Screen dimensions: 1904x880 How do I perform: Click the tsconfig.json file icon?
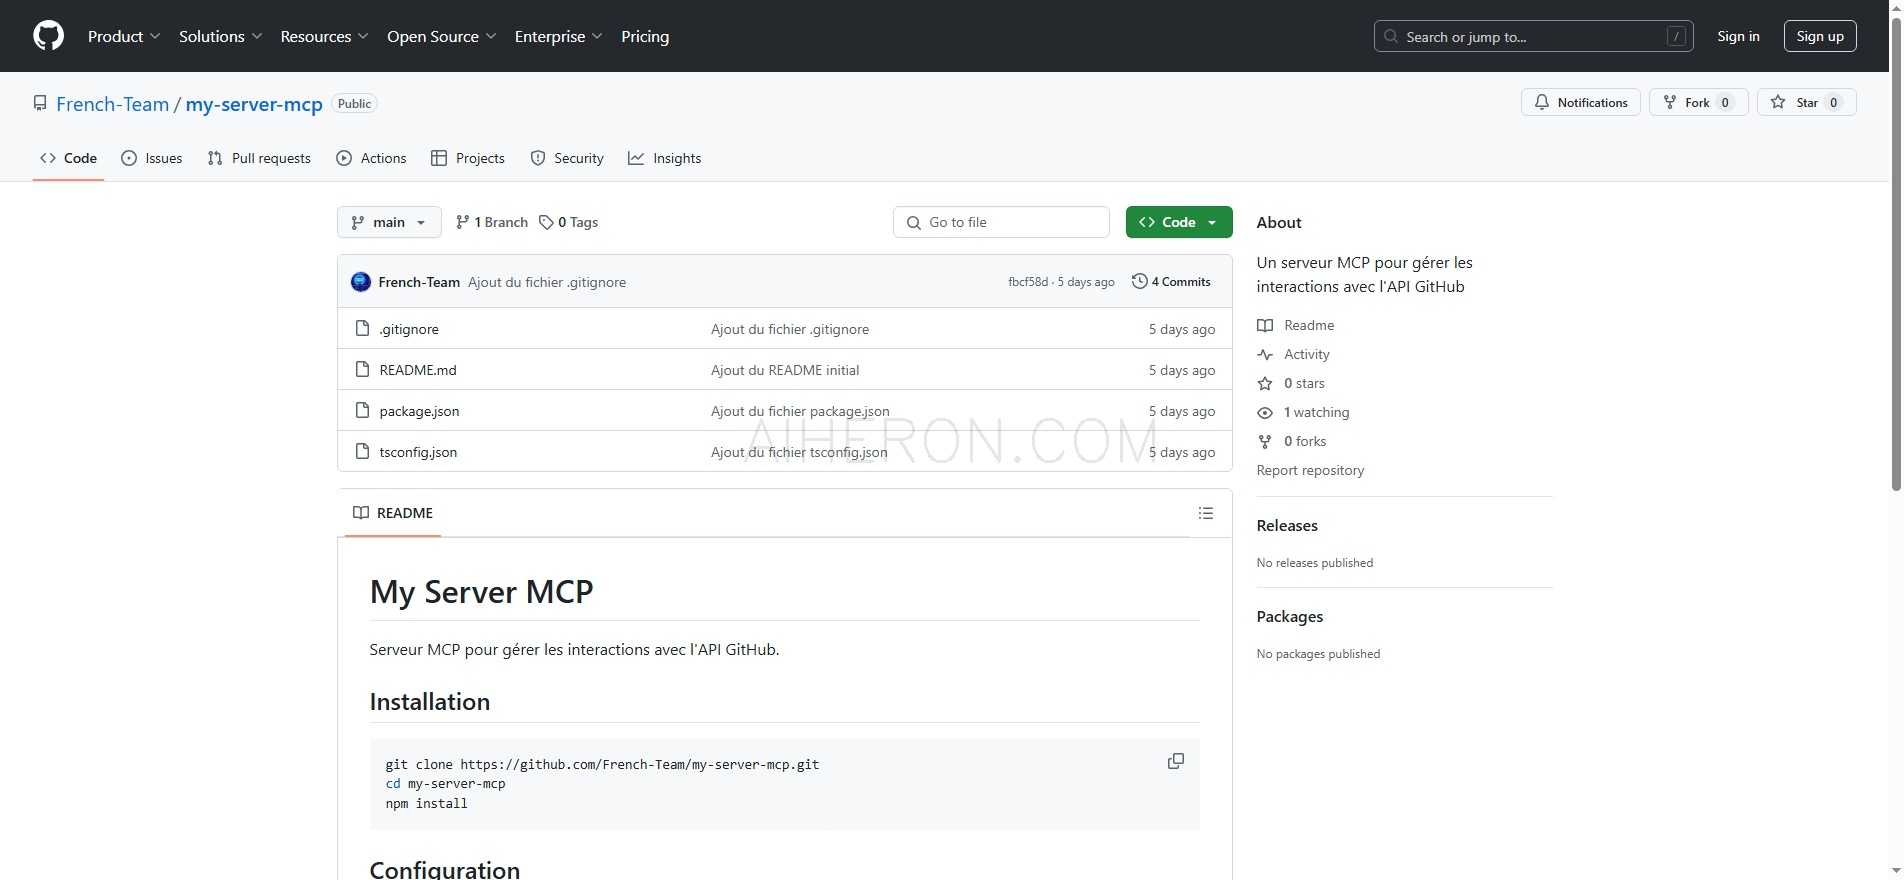tap(362, 451)
